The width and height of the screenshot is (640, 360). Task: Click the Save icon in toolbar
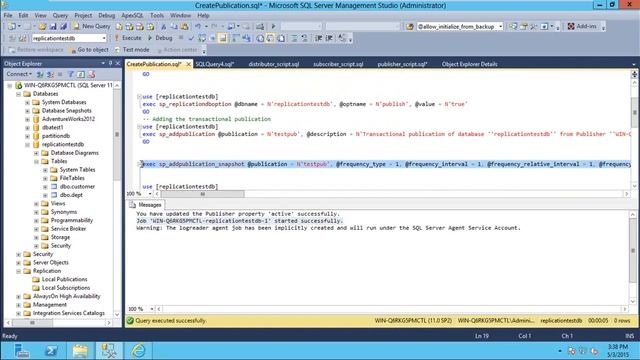[x=53, y=26]
